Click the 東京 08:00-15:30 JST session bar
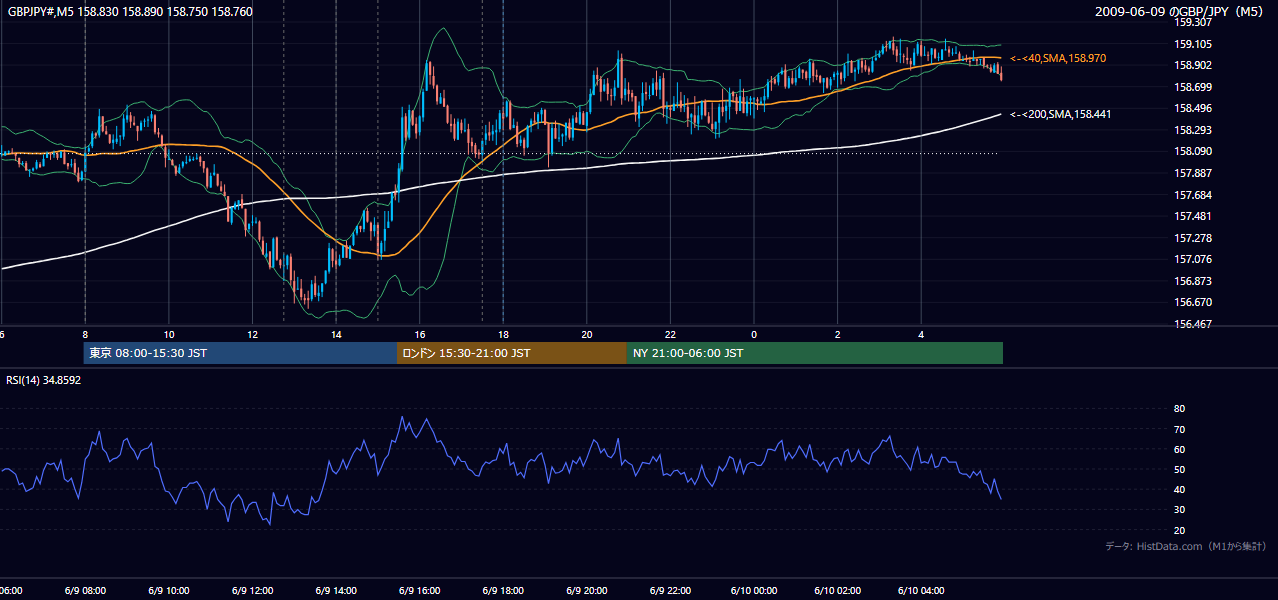Viewport: 1278px width, 600px height. tap(240, 353)
